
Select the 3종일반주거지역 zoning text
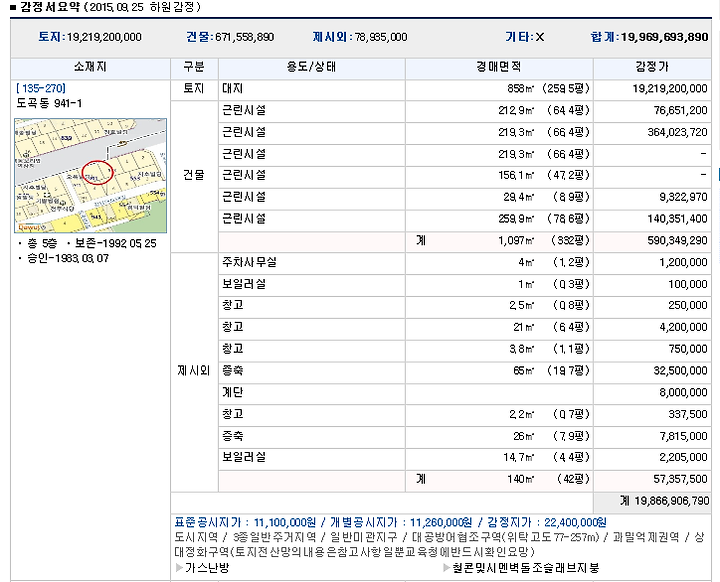coord(275,537)
